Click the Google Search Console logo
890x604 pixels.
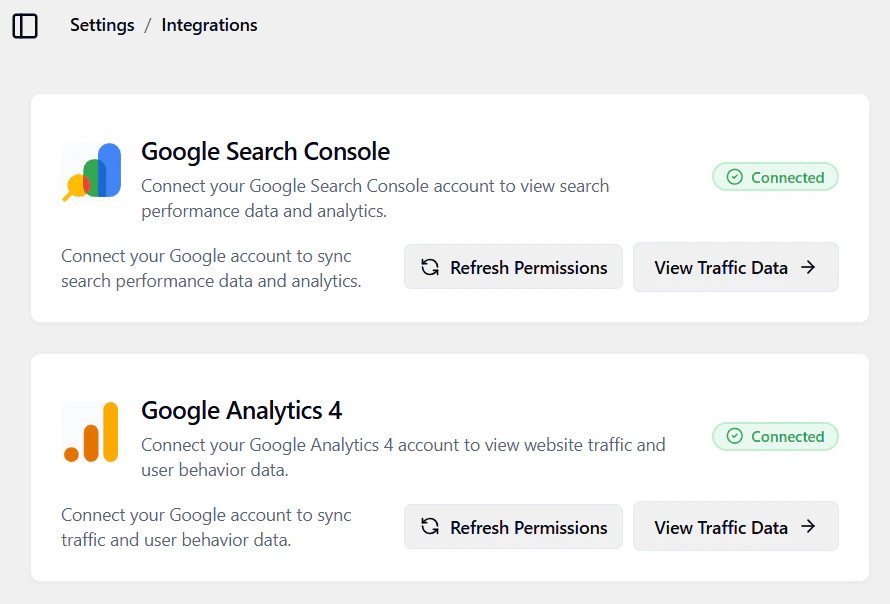click(91, 170)
